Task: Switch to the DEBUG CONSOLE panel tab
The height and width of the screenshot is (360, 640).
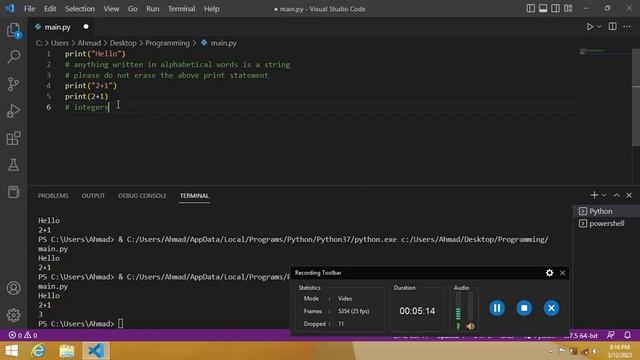Action: (142, 196)
